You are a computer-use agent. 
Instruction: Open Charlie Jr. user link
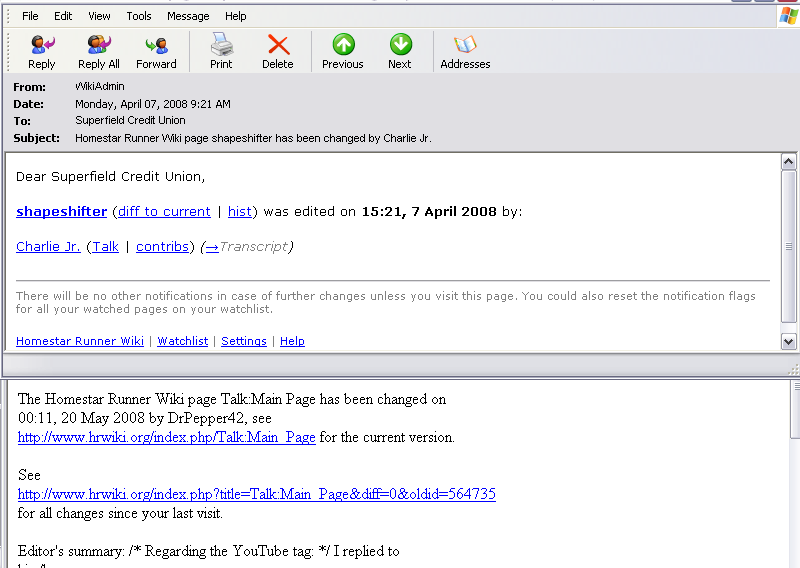pyautogui.click(x=48, y=246)
